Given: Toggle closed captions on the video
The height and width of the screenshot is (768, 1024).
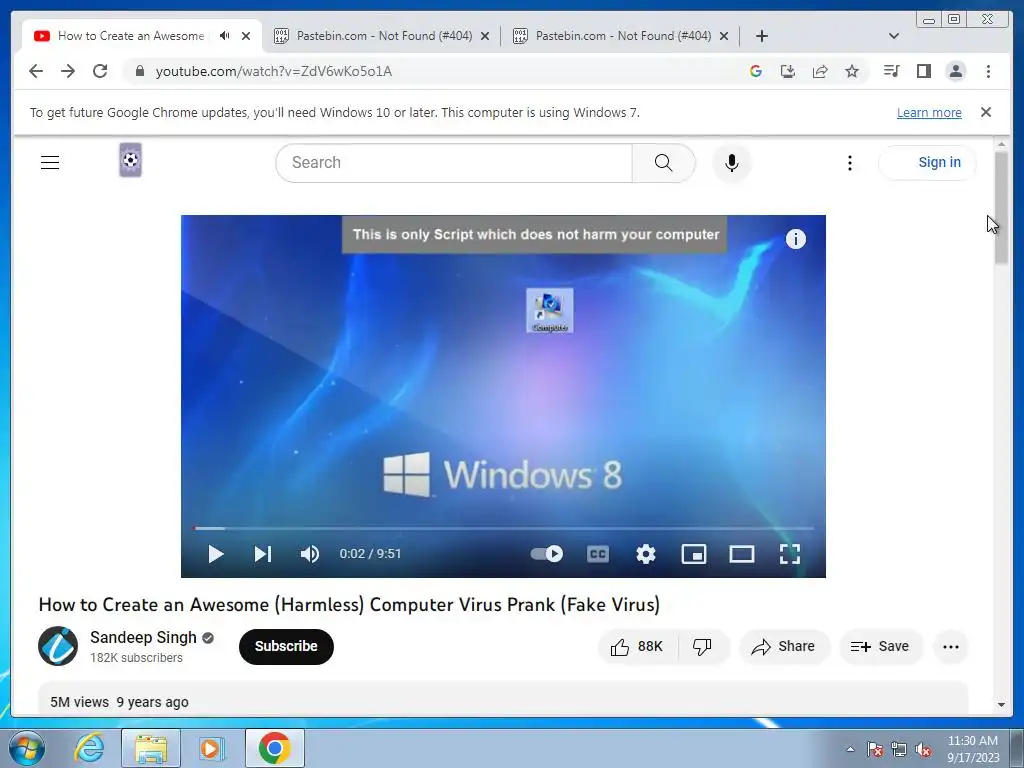Looking at the screenshot, I should click(598, 554).
